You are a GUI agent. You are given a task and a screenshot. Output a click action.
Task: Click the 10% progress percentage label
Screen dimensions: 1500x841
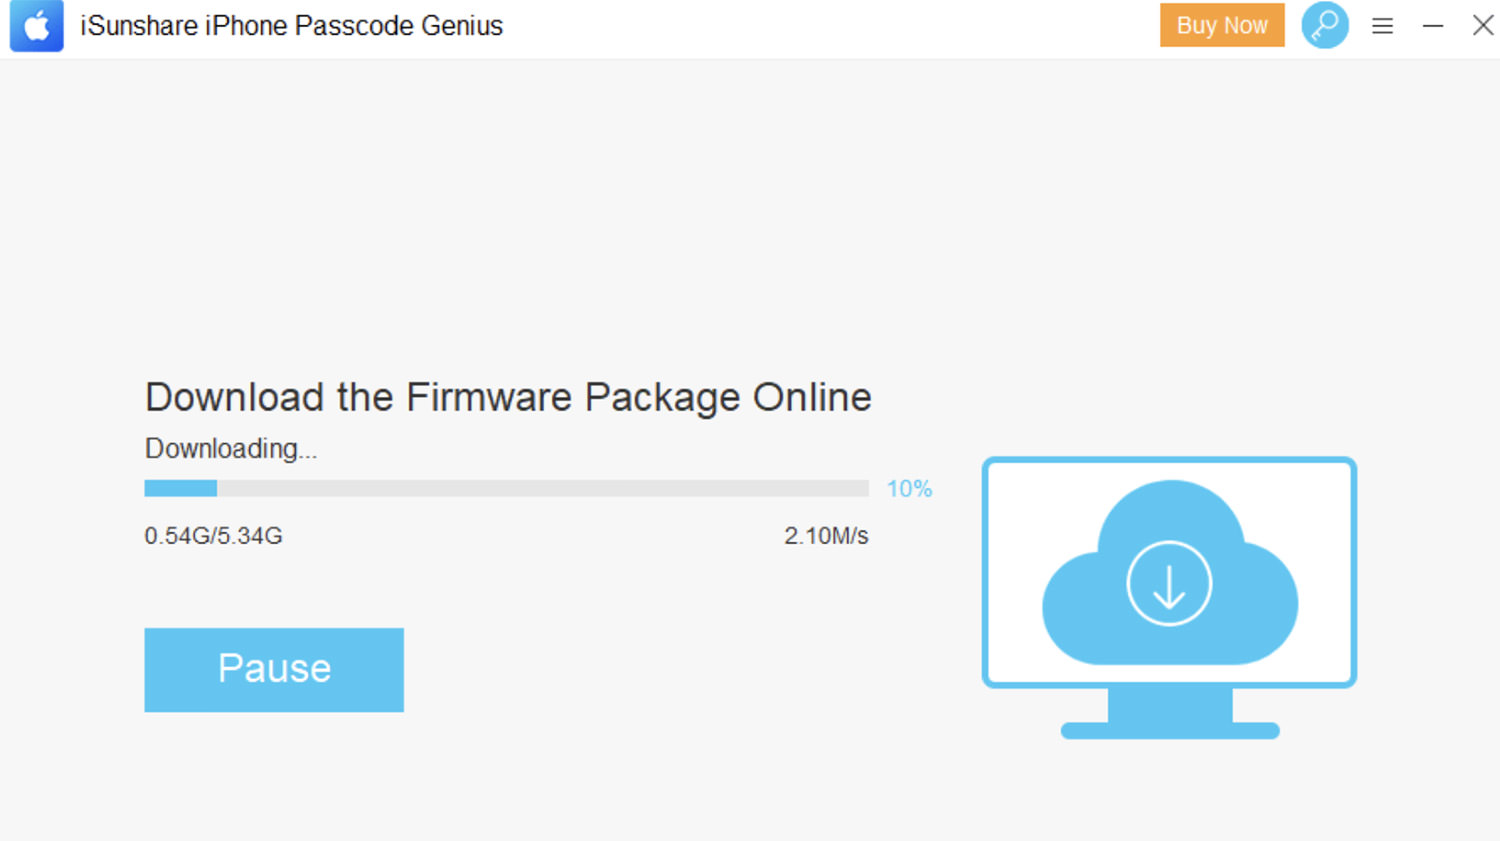point(909,489)
